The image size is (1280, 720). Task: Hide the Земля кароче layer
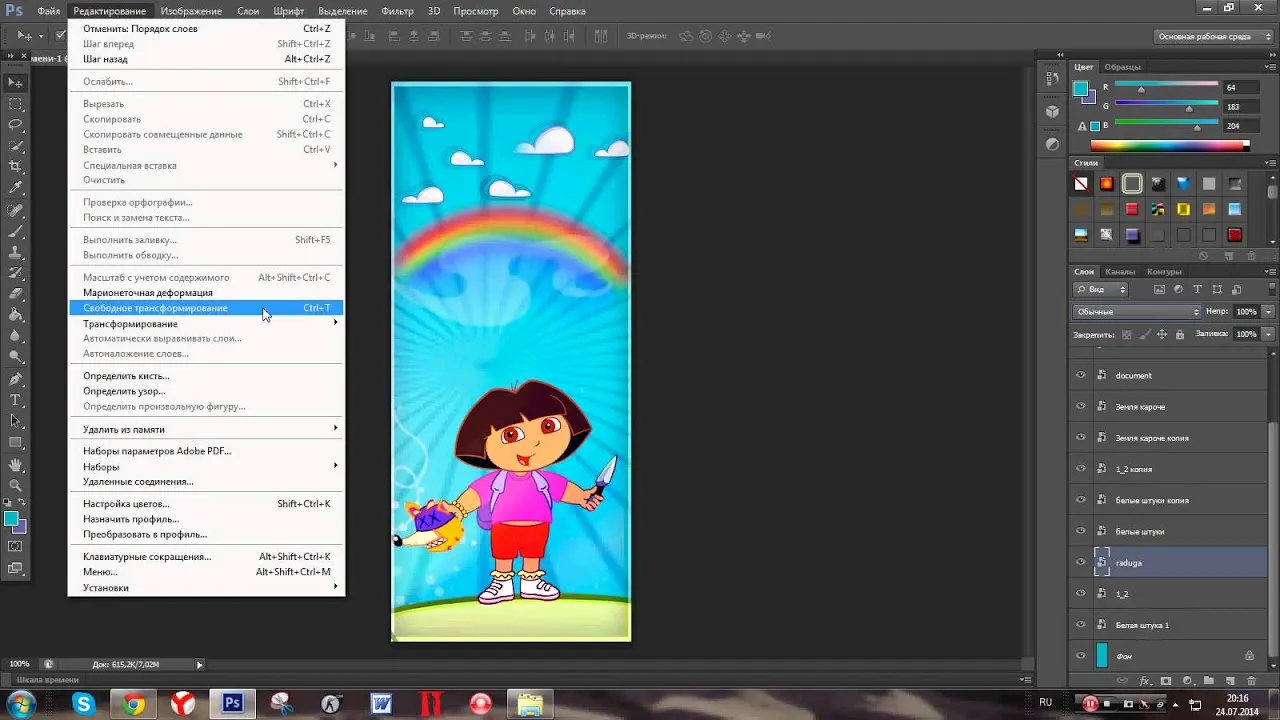[1080, 406]
